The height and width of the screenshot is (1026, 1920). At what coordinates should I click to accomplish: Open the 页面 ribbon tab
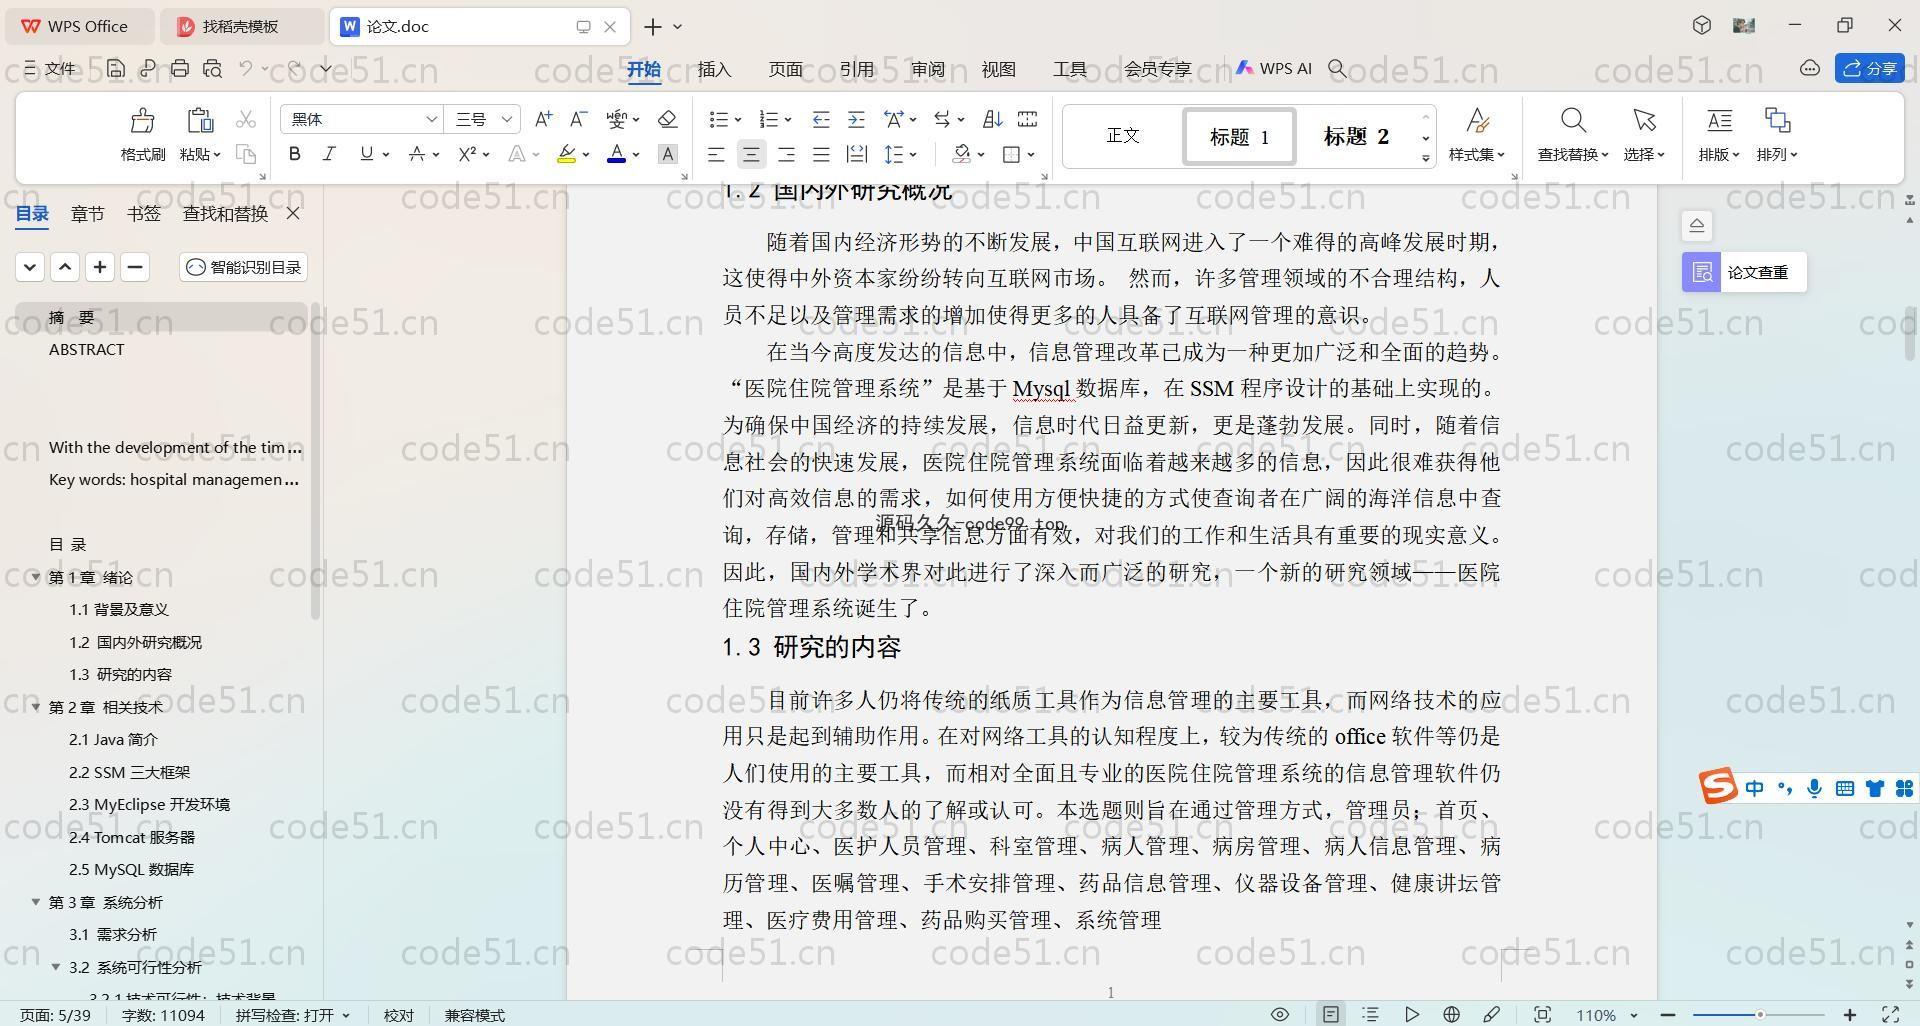pyautogui.click(x=786, y=68)
